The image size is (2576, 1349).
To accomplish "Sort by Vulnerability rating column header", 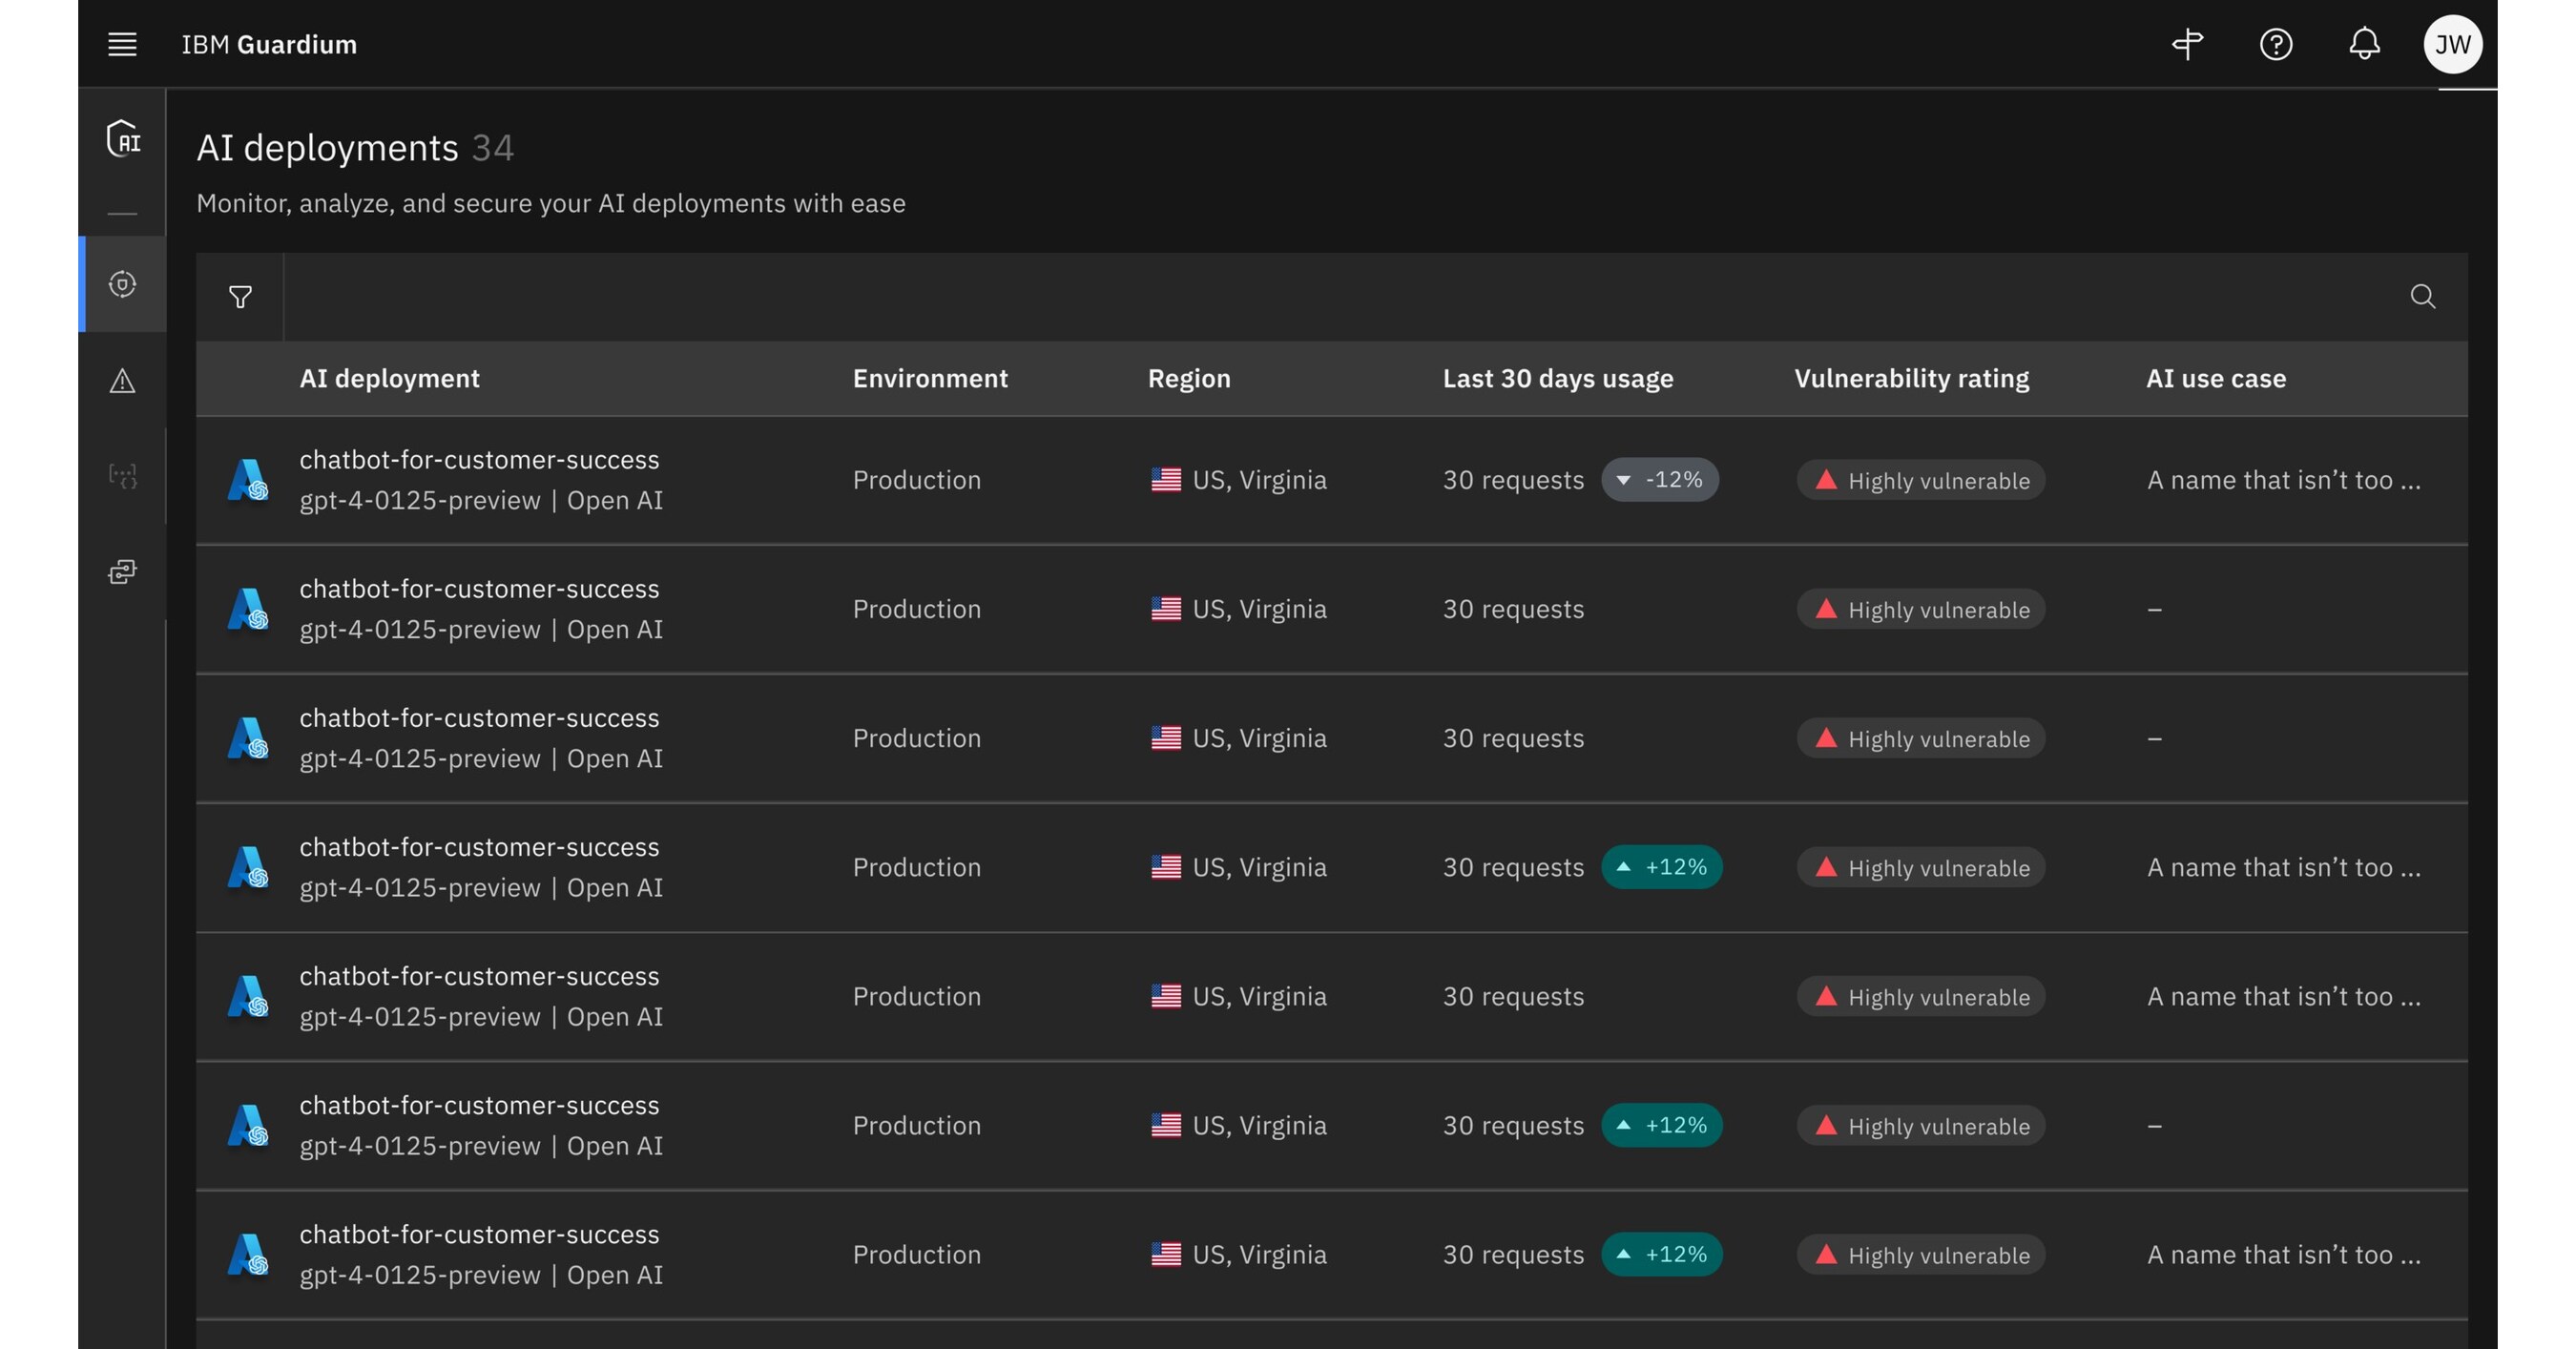I will [x=1911, y=378].
